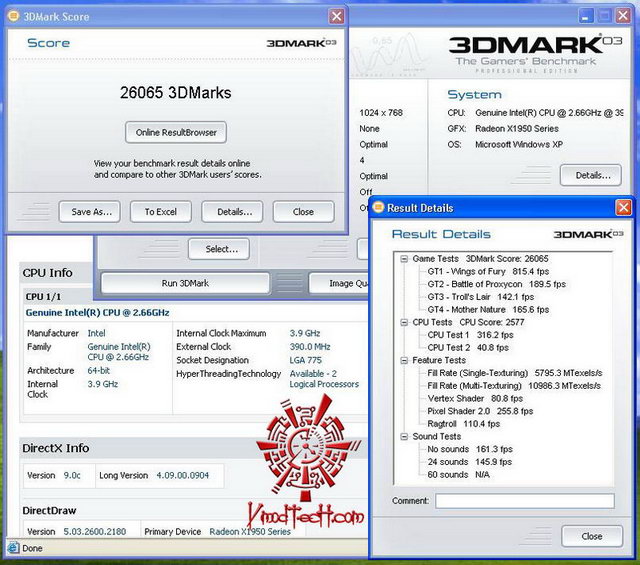Select Vertex Shader result row

tap(475, 398)
